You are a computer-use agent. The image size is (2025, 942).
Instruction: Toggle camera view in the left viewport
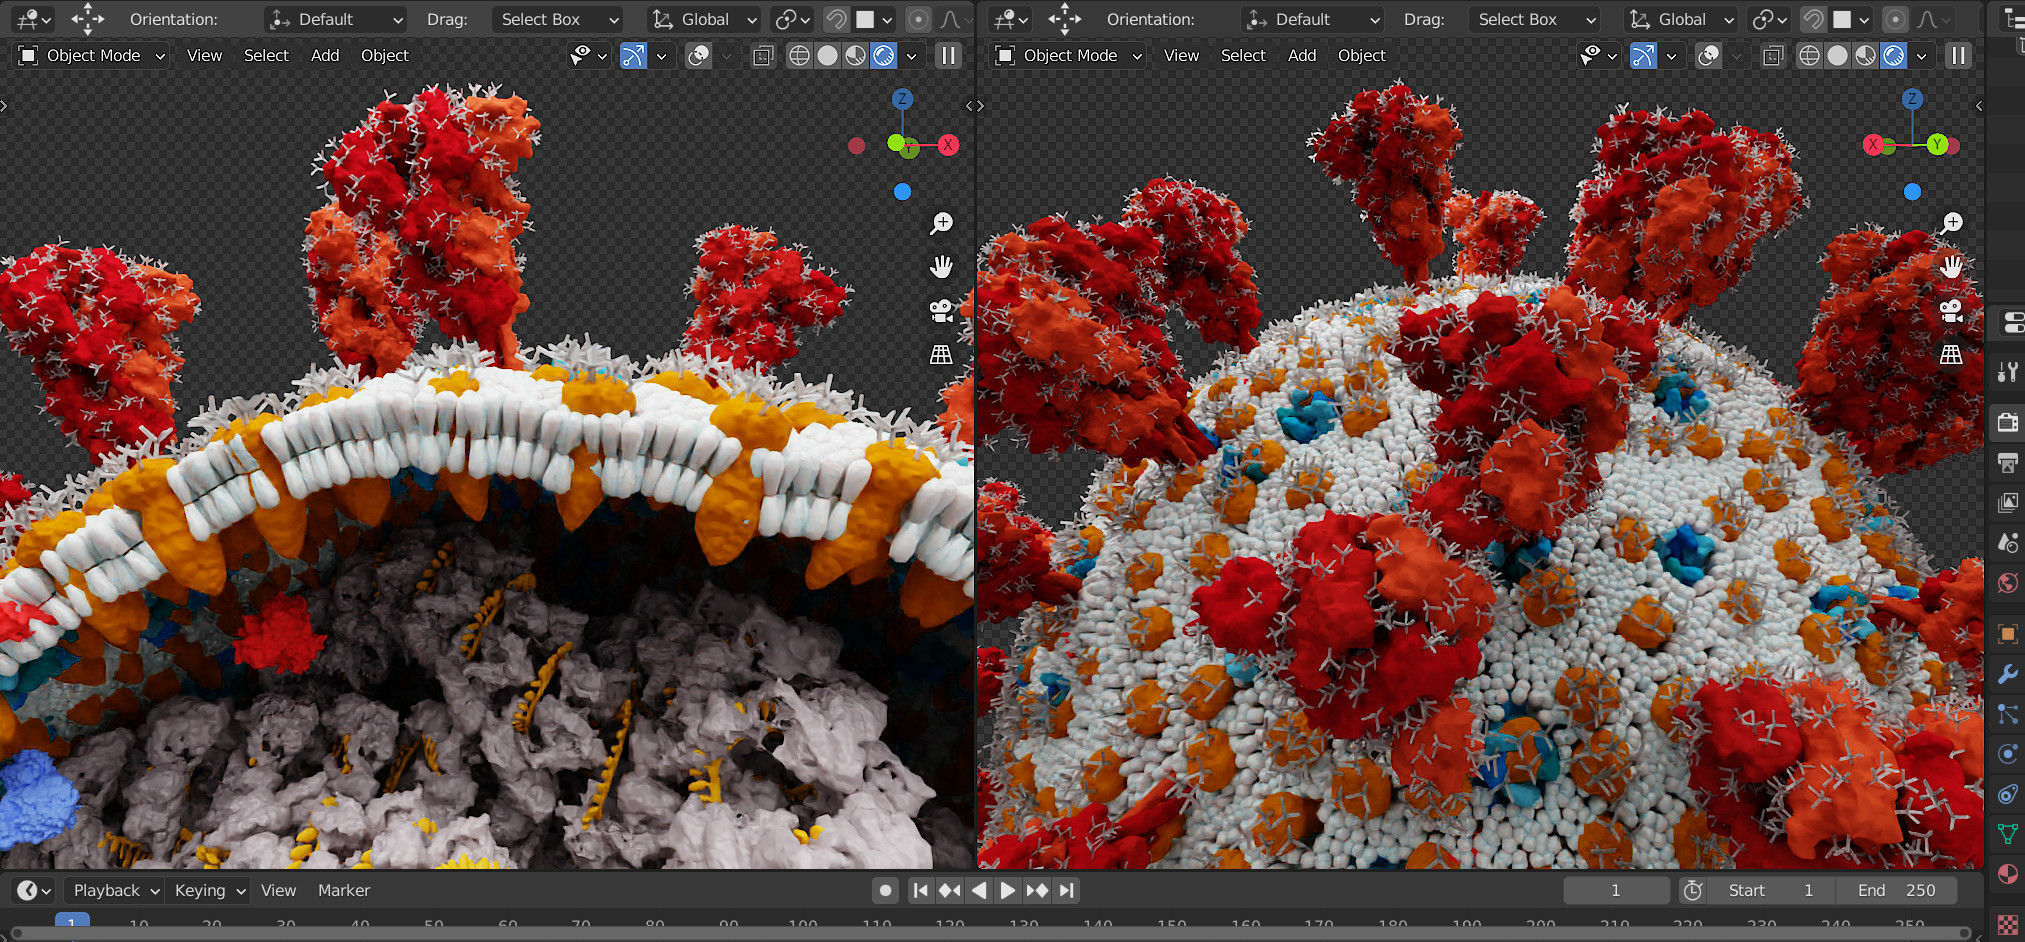(941, 311)
